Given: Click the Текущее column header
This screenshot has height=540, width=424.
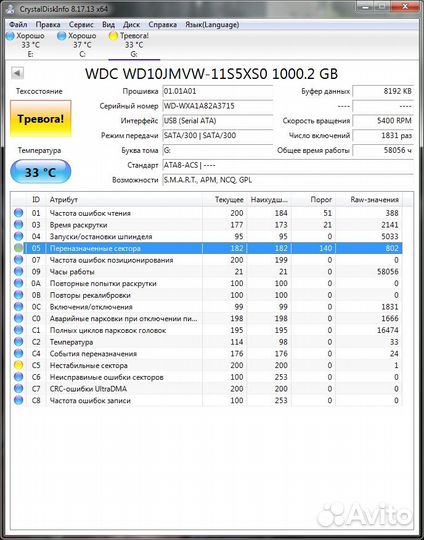Looking at the screenshot, I should click(x=225, y=199).
